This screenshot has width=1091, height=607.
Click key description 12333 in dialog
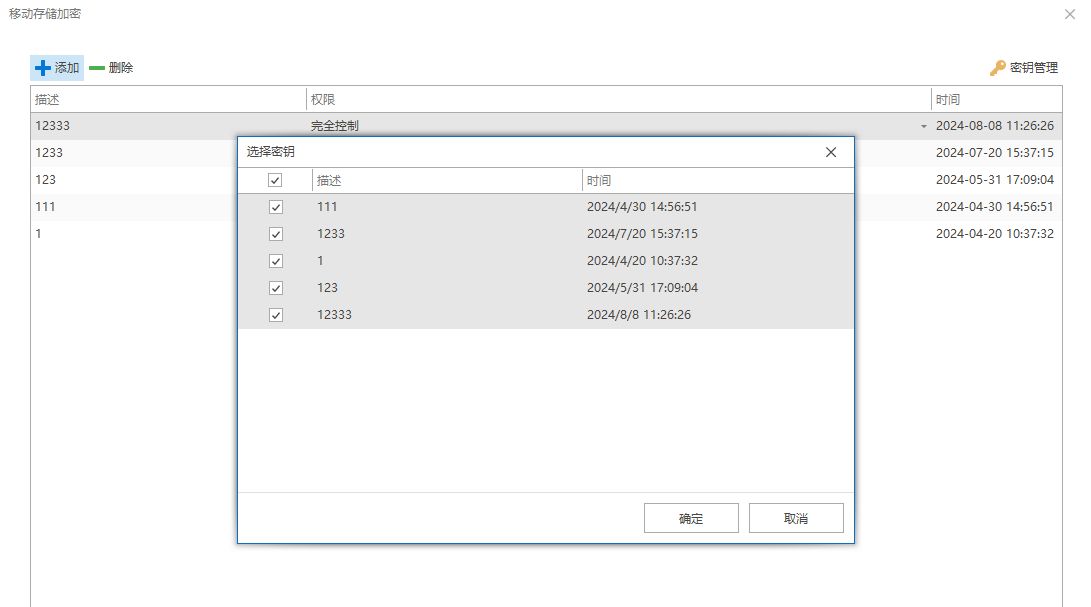[x=334, y=315]
